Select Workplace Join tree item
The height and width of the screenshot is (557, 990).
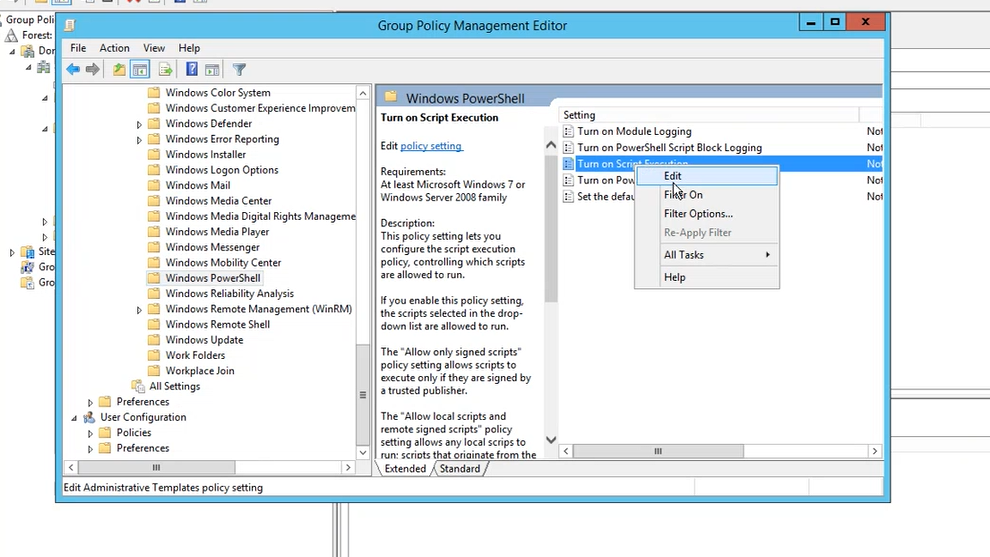point(200,371)
